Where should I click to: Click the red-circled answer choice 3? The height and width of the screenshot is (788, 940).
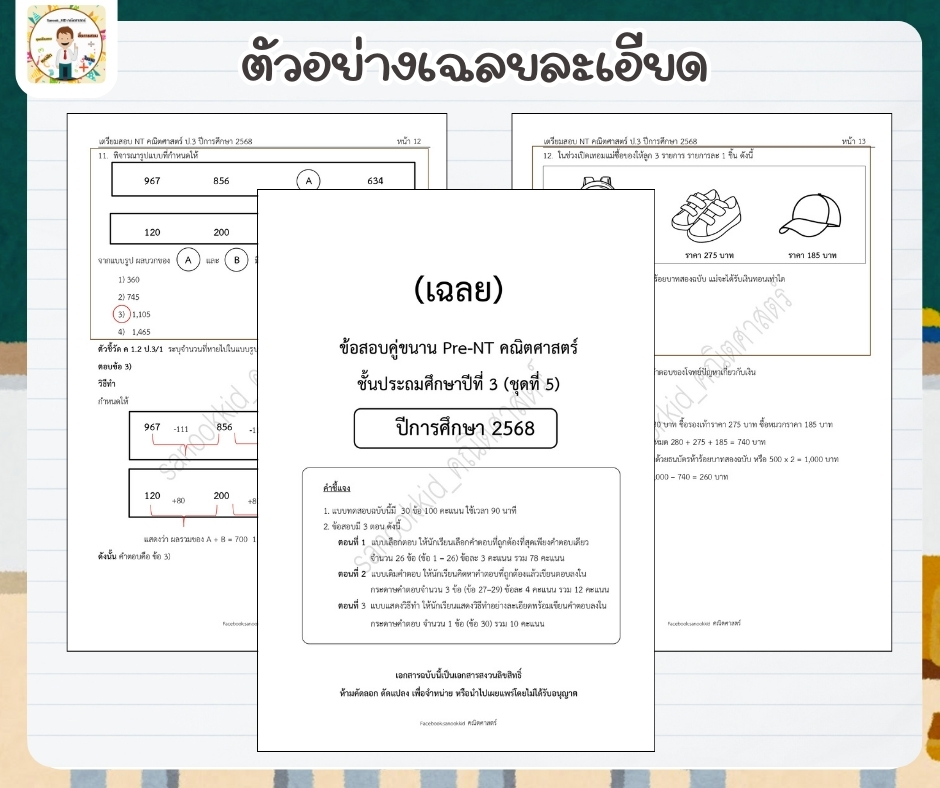121,314
